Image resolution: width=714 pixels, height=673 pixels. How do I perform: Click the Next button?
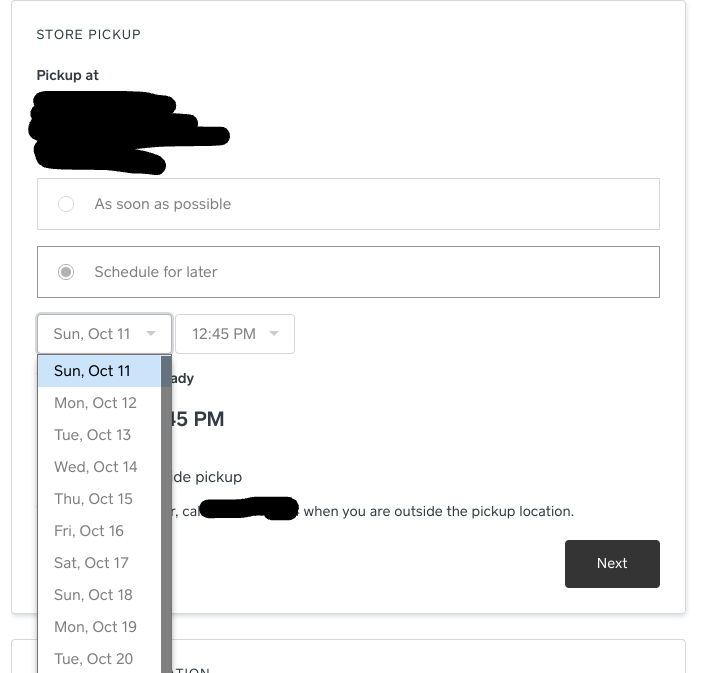click(612, 563)
